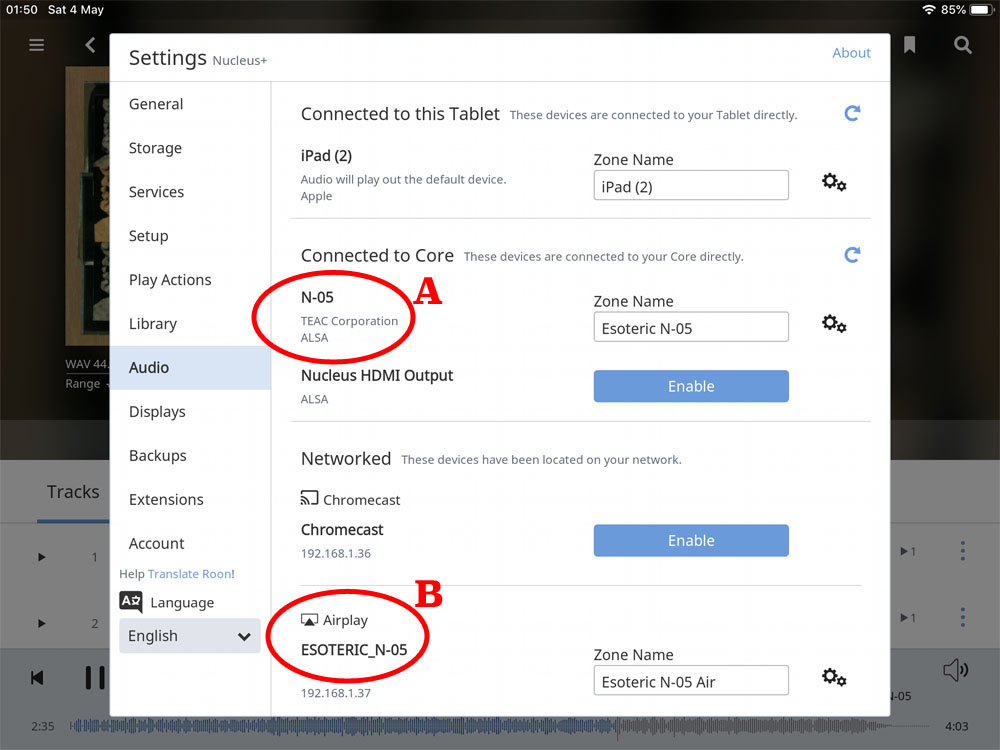The height and width of the screenshot is (750, 1000).
Task: Expand the English language dropdown
Action: click(x=190, y=636)
